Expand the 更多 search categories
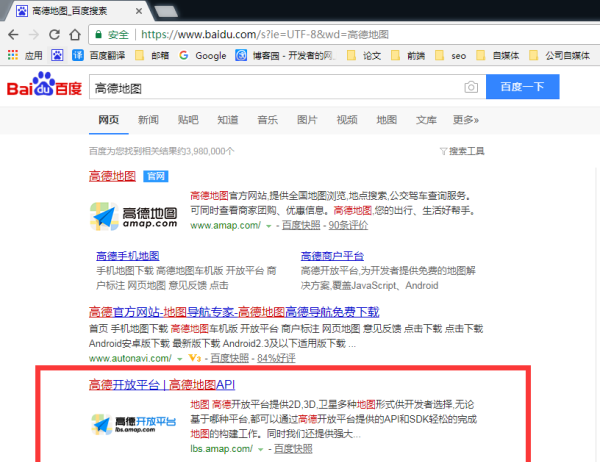The image size is (600, 462). point(465,120)
